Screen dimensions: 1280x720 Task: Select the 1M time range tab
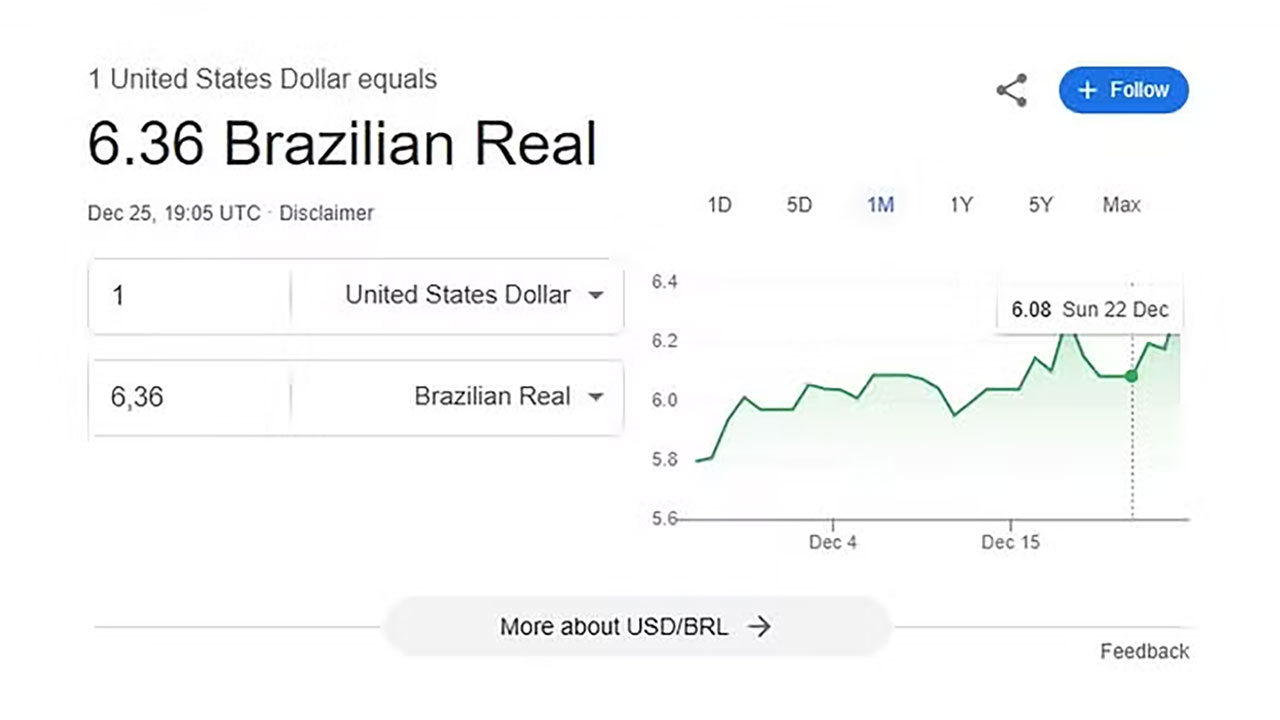[x=880, y=205]
